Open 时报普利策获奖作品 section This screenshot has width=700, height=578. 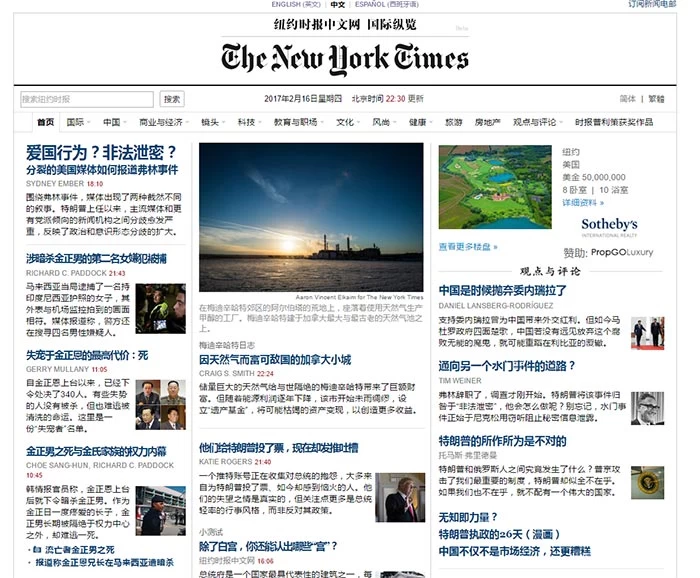[x=614, y=122]
